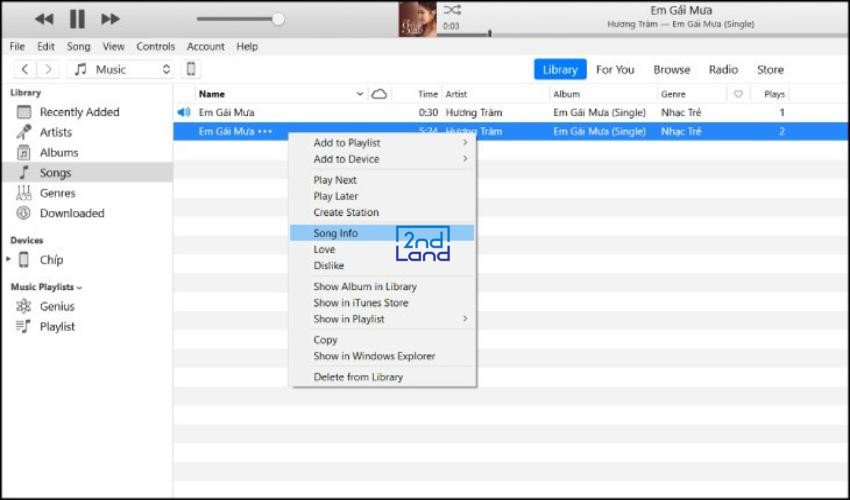The width and height of the screenshot is (850, 500).
Task: Open the Help menu
Action: [247, 47]
